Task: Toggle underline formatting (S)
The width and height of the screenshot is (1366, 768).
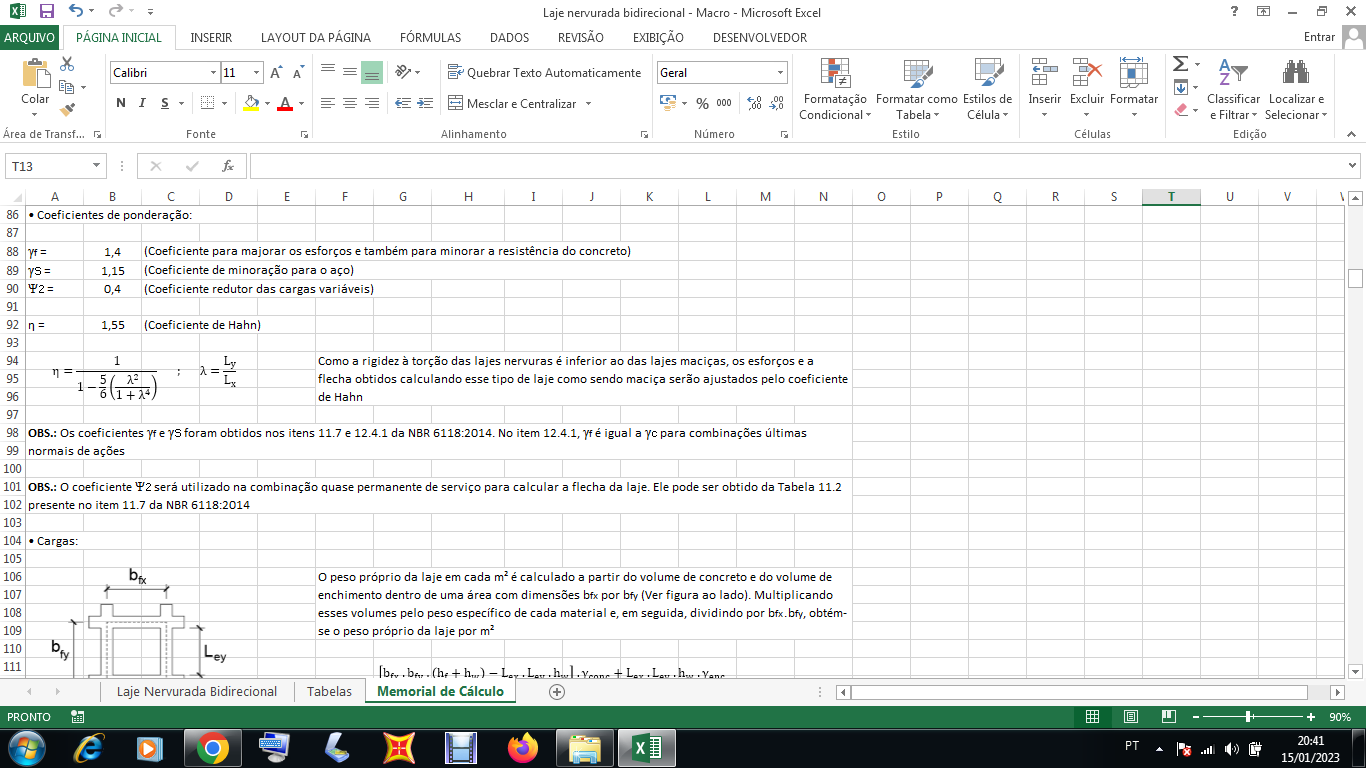Action: 165,103
